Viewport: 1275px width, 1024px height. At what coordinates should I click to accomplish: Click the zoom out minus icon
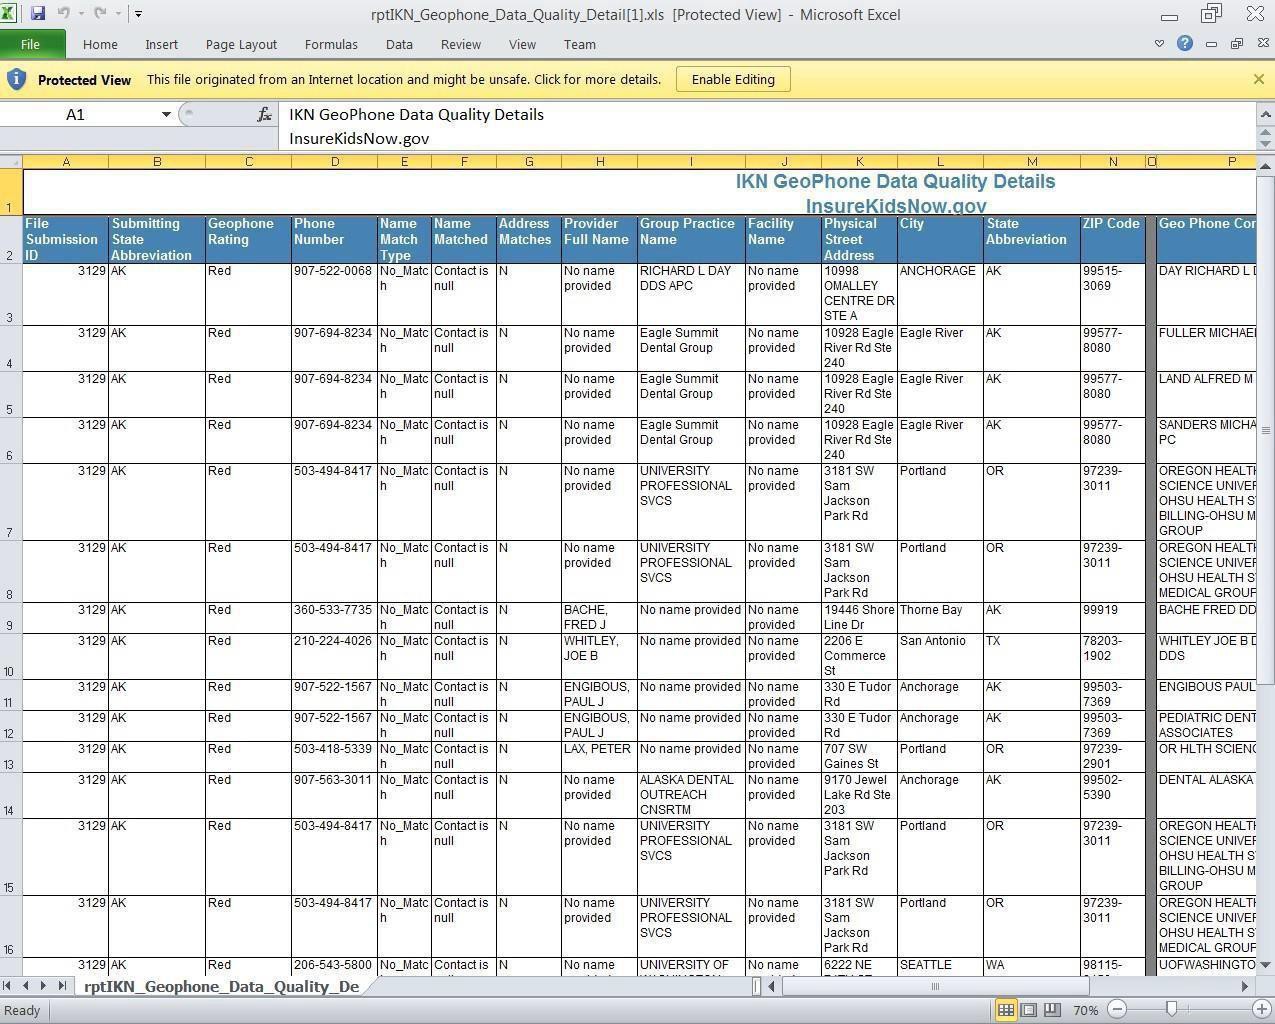click(x=1117, y=1010)
